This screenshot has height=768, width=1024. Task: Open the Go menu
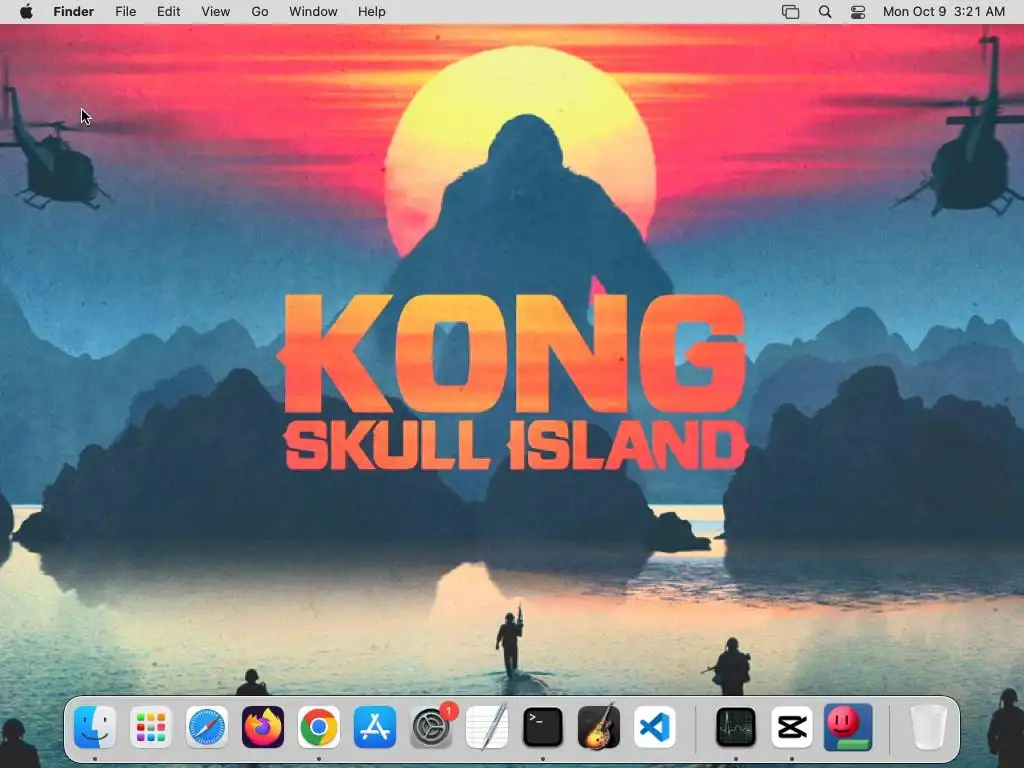(x=260, y=12)
